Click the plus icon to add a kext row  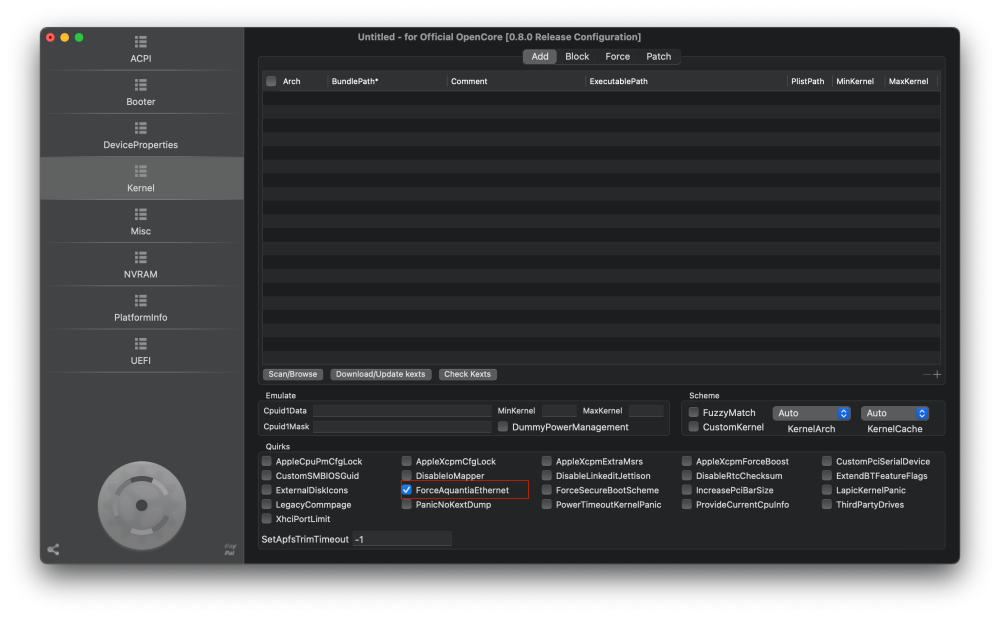937,375
